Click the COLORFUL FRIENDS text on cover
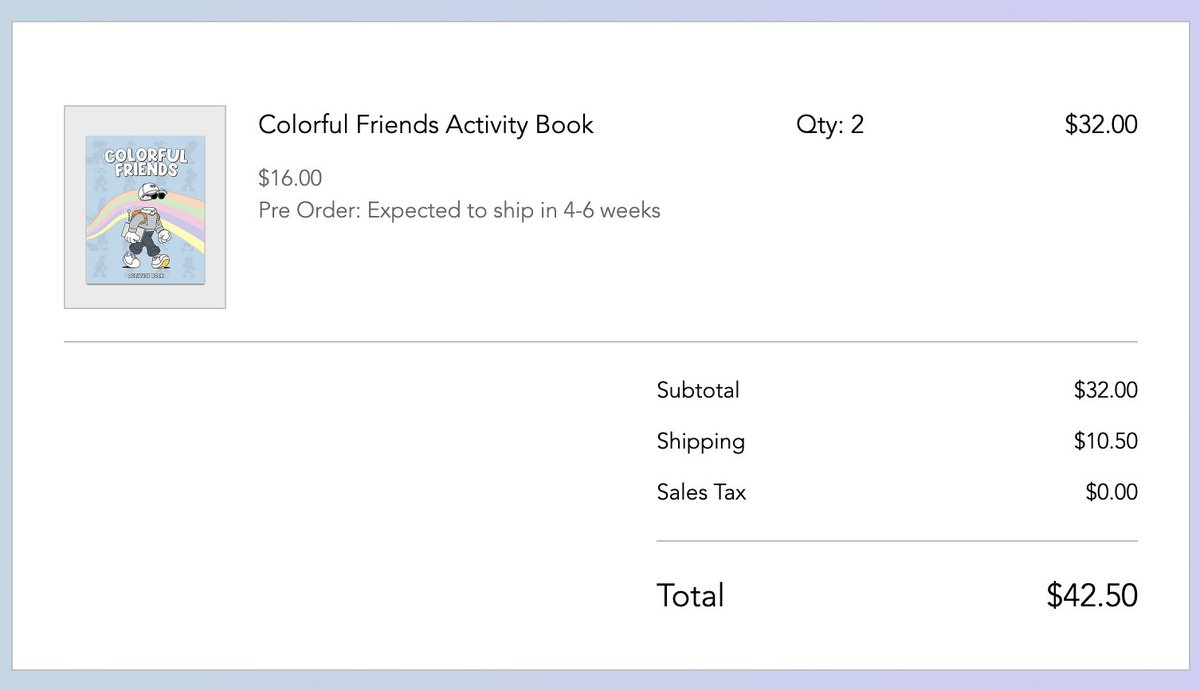Viewport: 1200px width, 690px height. 146,163
